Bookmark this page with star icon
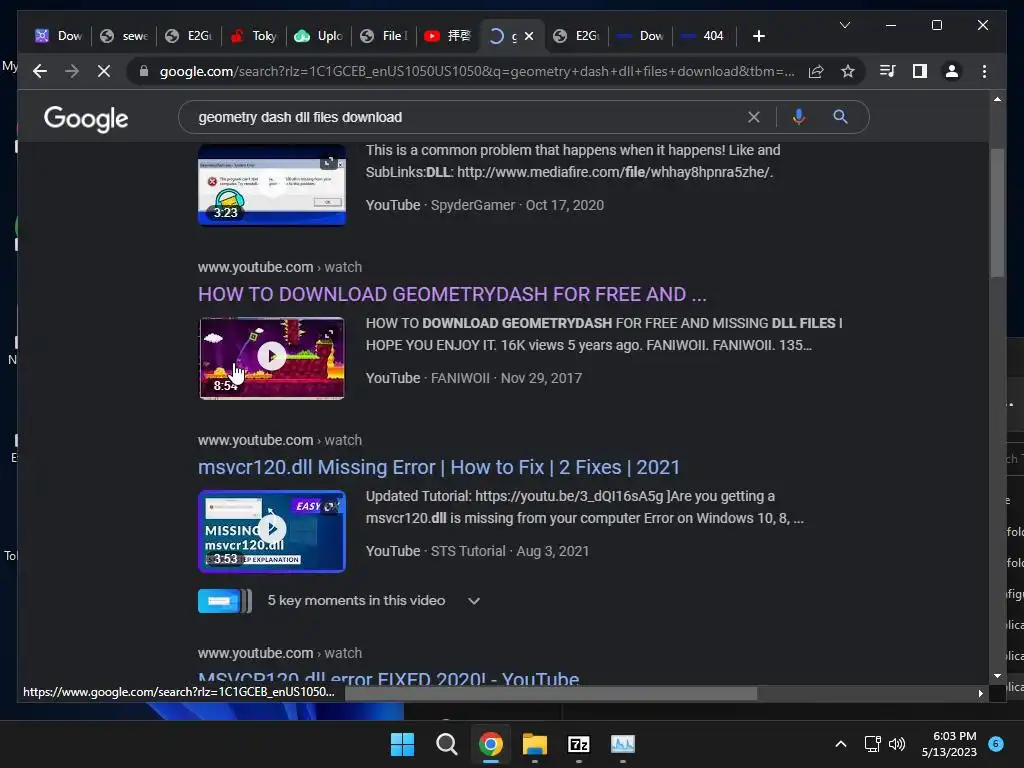Screen dimensions: 1024x768 point(848,71)
